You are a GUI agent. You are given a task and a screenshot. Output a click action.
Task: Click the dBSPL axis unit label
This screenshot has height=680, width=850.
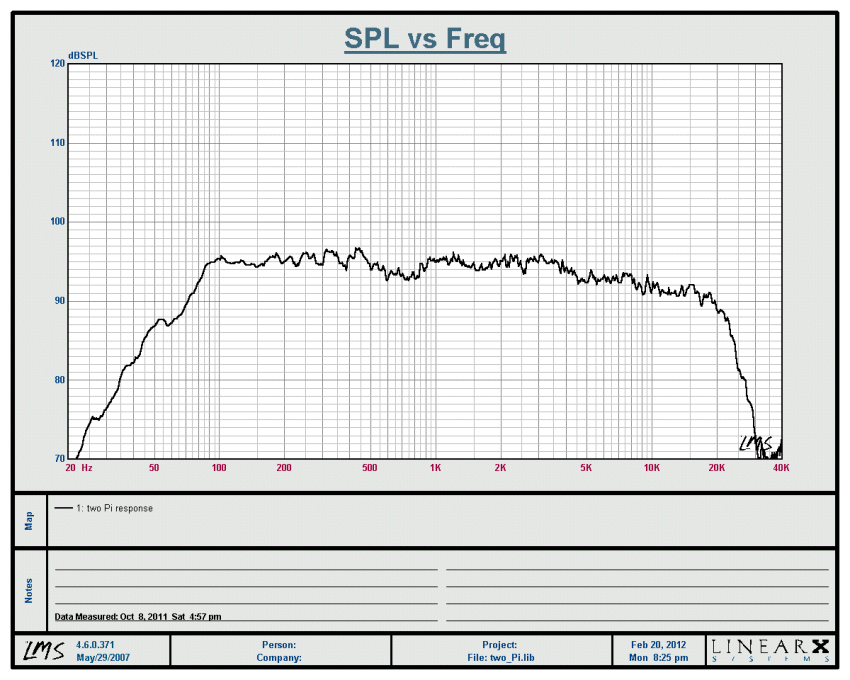coord(82,54)
